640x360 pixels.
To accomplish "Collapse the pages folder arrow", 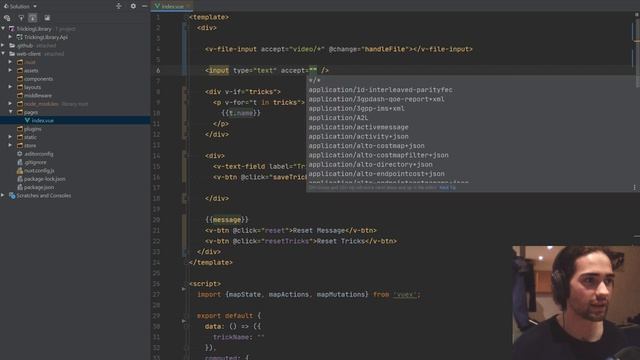I will [x=11, y=112].
